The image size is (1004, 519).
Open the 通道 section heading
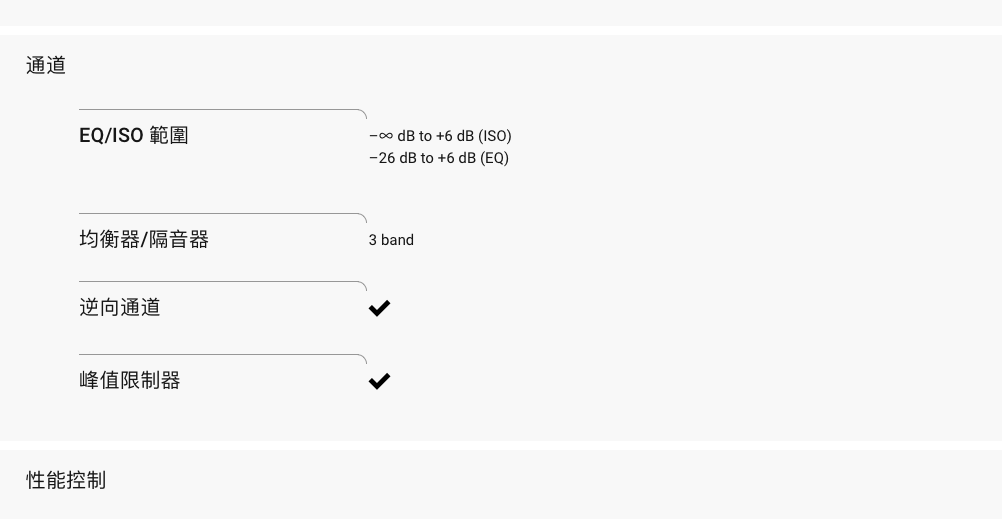[x=46, y=65]
